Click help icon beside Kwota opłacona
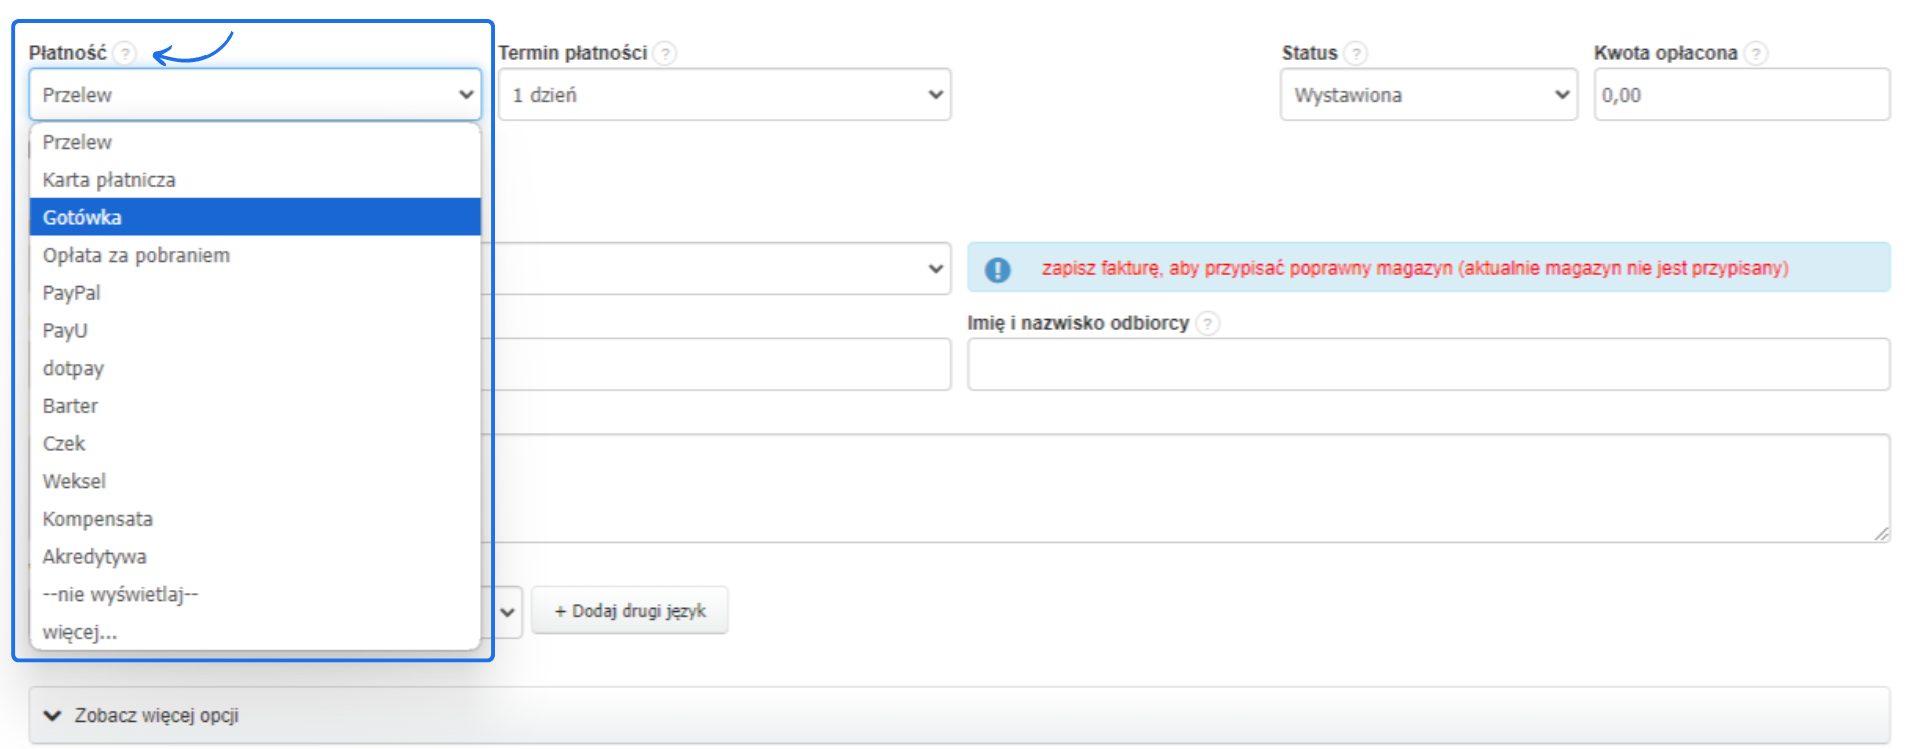The height and width of the screenshot is (749, 1920). 1756,53
